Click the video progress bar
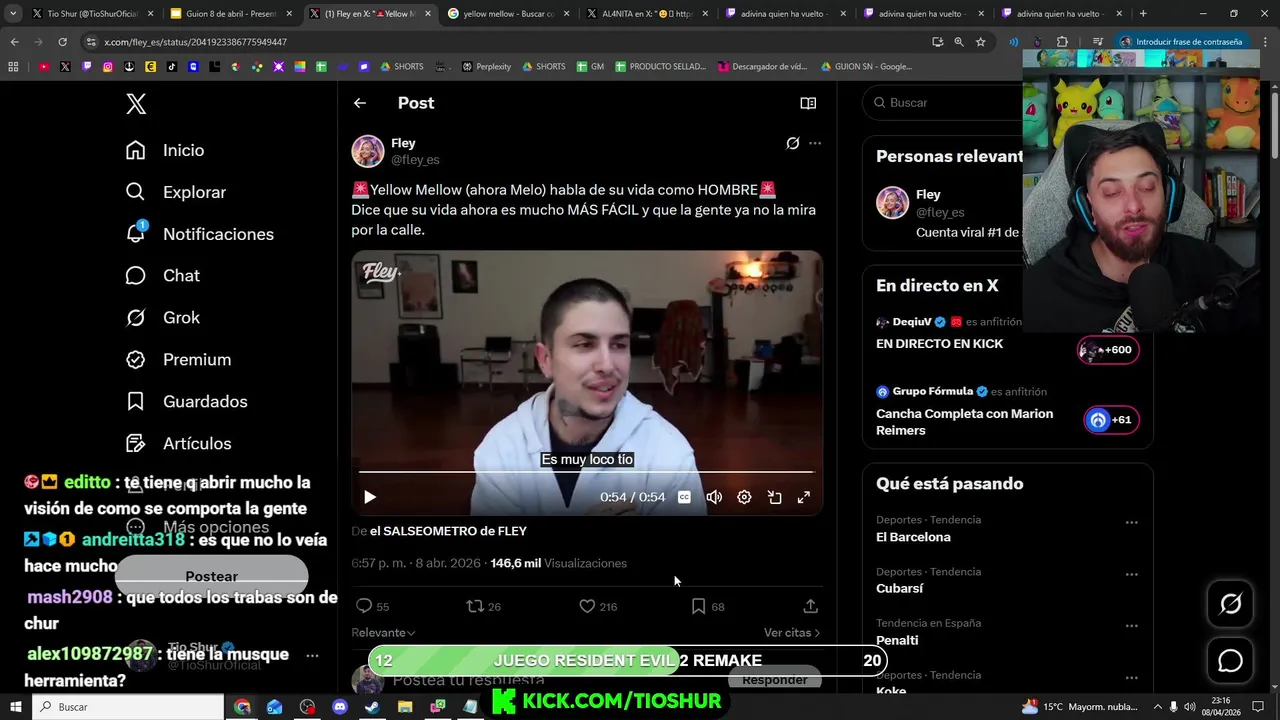The width and height of the screenshot is (1280, 720). pyautogui.click(x=587, y=471)
